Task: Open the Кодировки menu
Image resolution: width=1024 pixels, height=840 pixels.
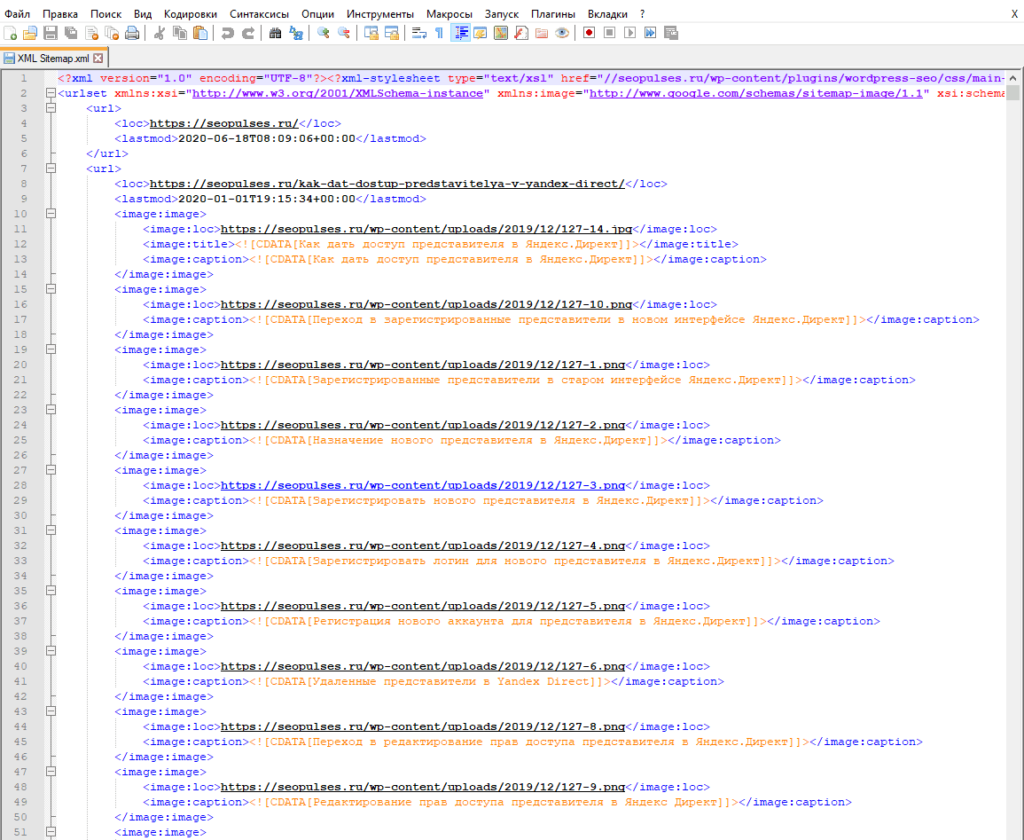Action: tap(190, 14)
